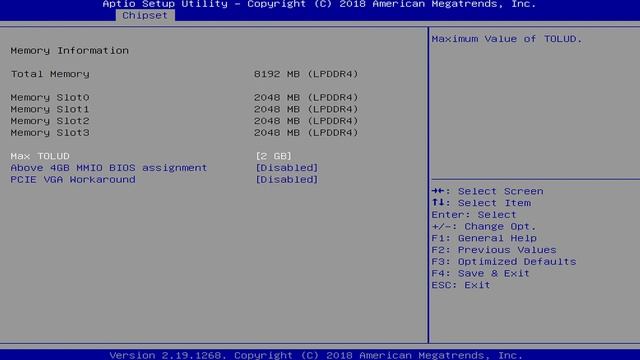Select Above 4GB MMIO BIOS assignment
Image resolution: width=640 pixels, height=360 pixels.
[x=109, y=168]
